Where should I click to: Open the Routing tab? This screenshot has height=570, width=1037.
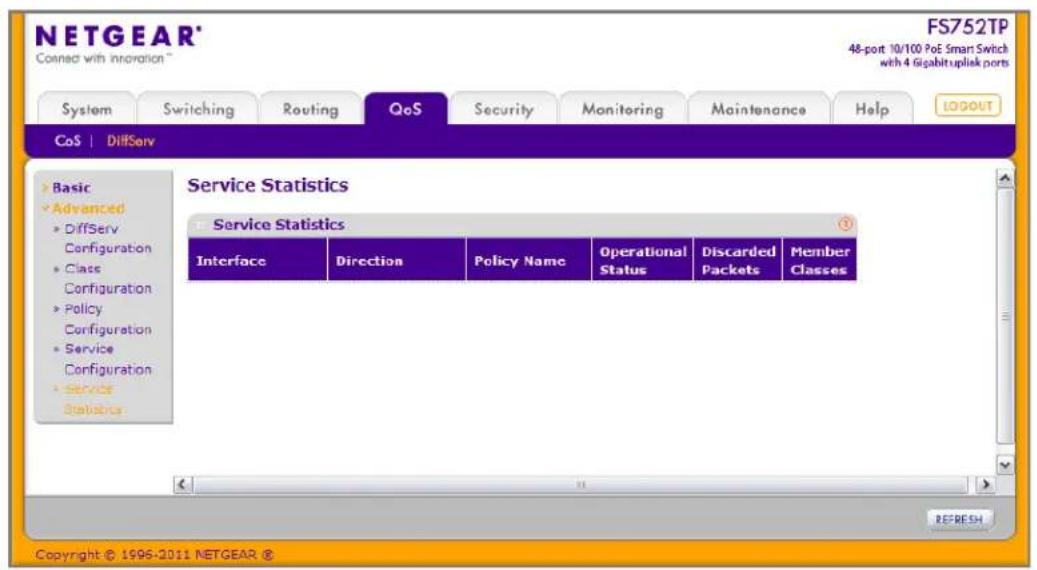tap(310, 109)
